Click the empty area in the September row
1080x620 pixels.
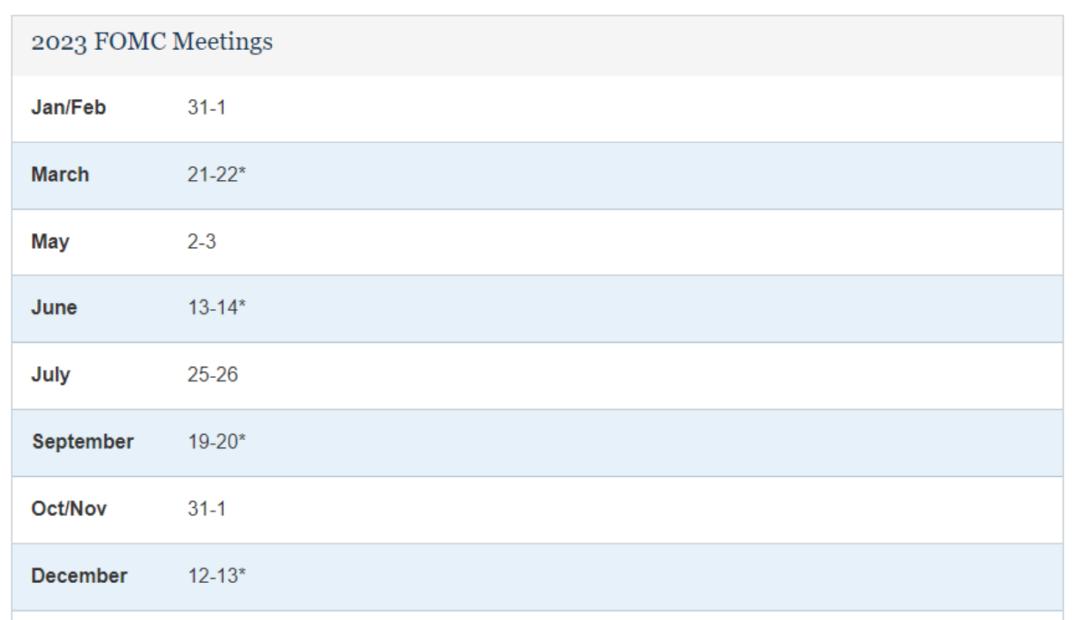(654, 442)
